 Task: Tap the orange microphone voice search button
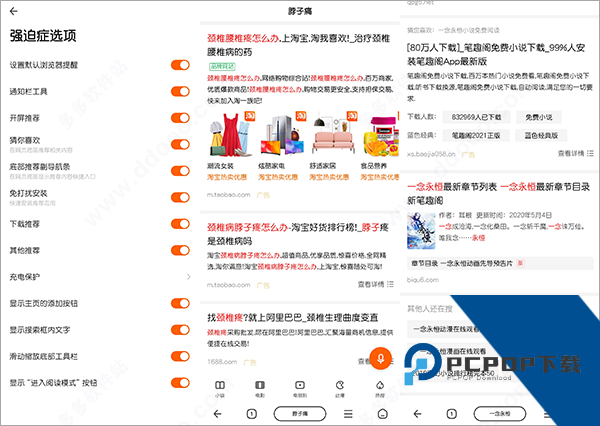pyautogui.click(x=380, y=356)
